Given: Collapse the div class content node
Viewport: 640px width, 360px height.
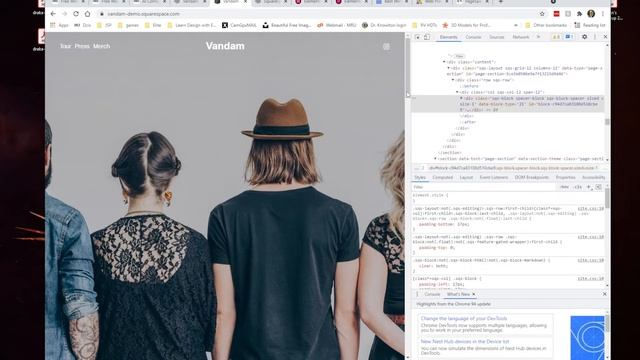Looking at the screenshot, I should pyautogui.click(x=444, y=62).
